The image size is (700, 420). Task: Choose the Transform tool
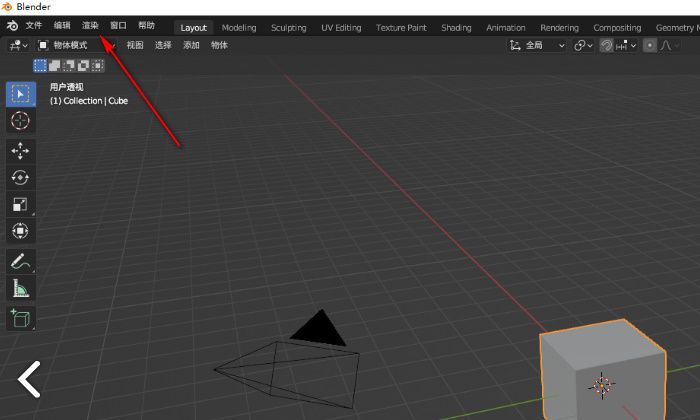[20, 231]
